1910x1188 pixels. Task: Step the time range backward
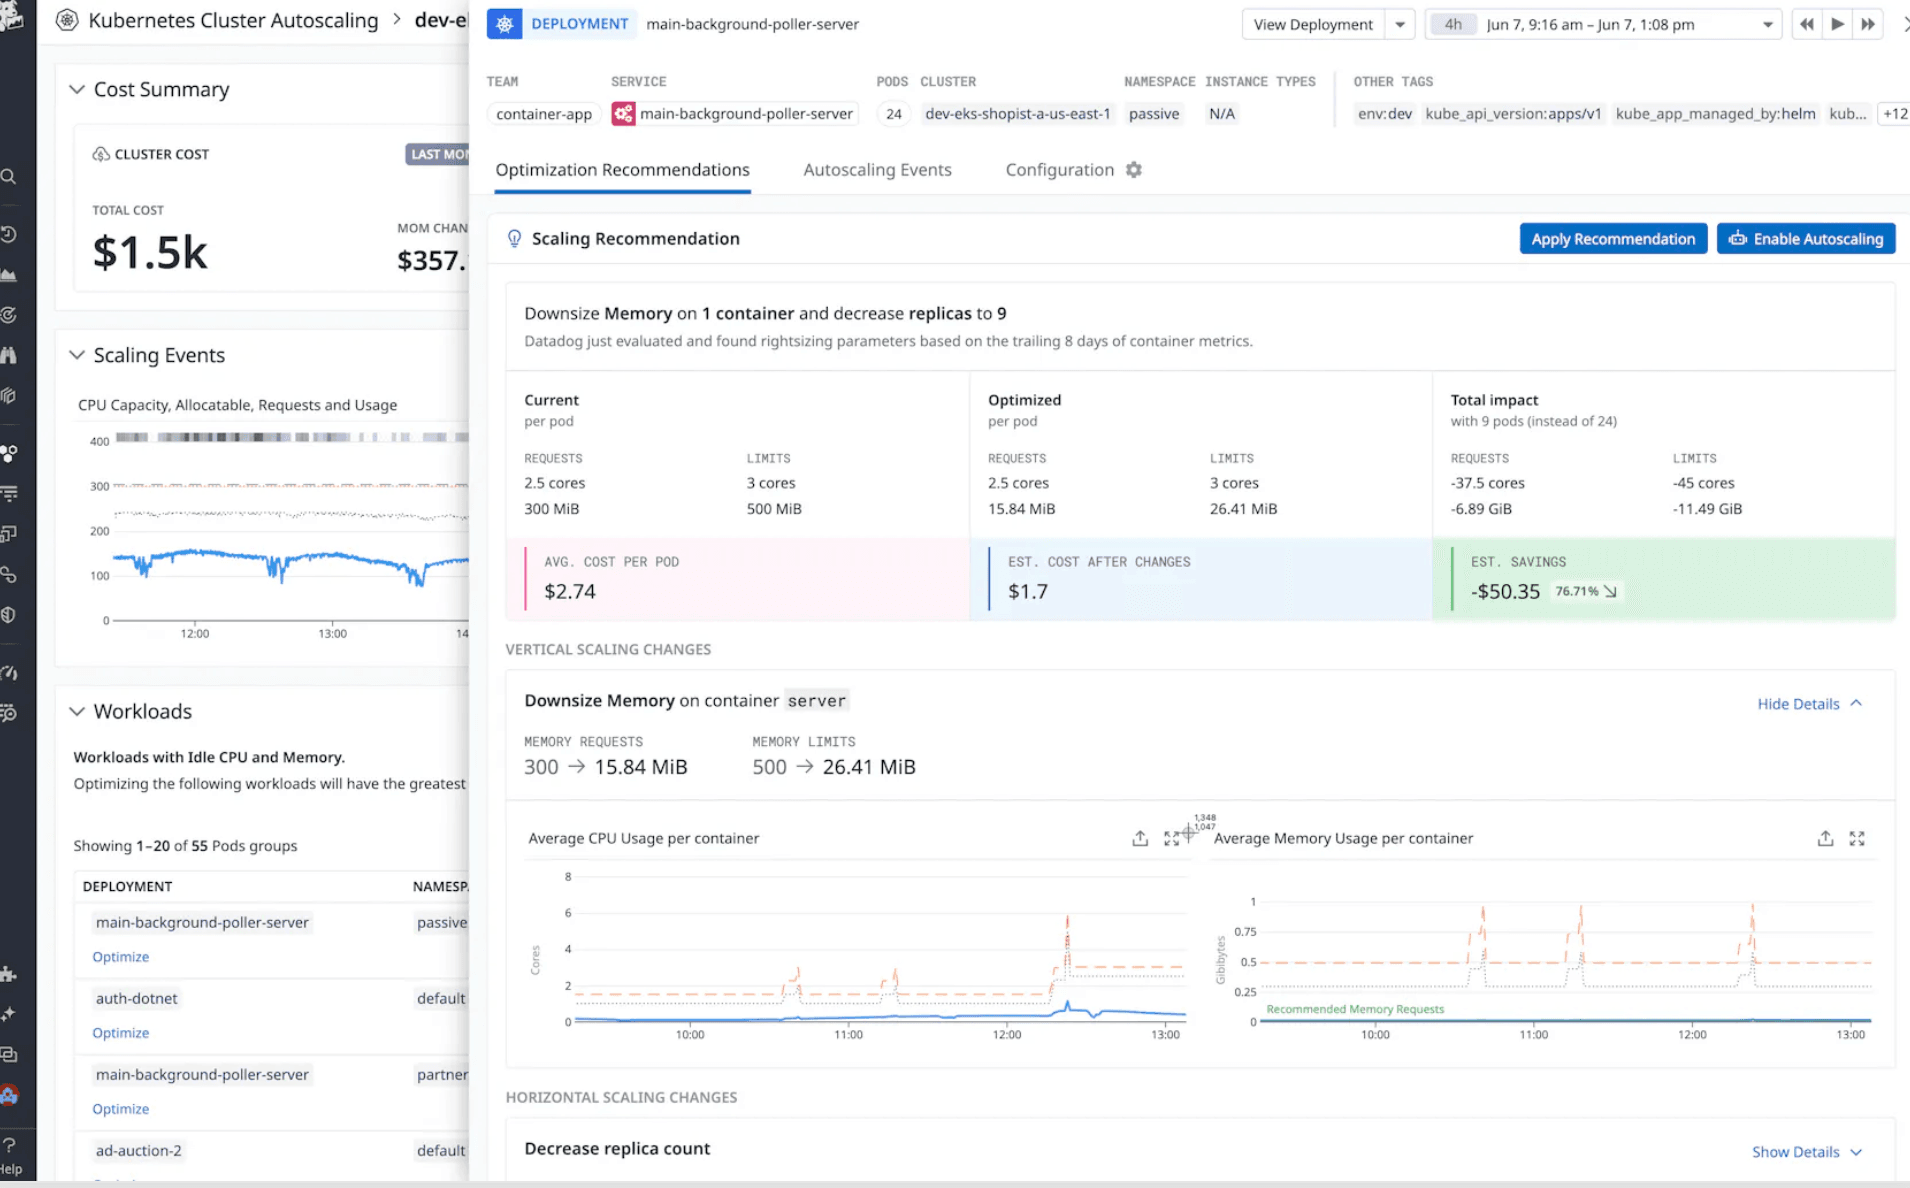pyautogui.click(x=1806, y=24)
